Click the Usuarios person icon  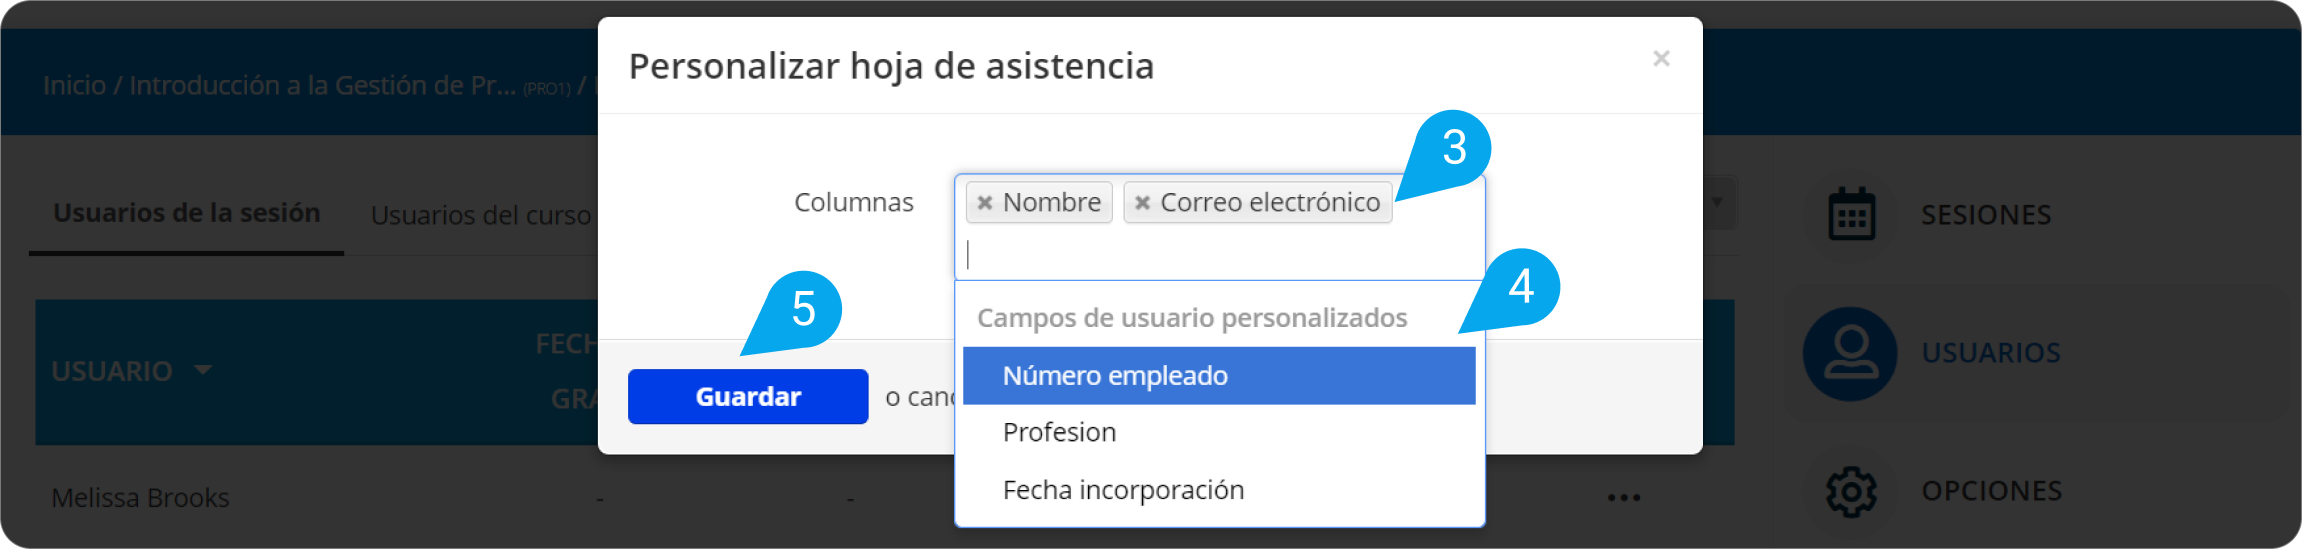(x=1850, y=353)
